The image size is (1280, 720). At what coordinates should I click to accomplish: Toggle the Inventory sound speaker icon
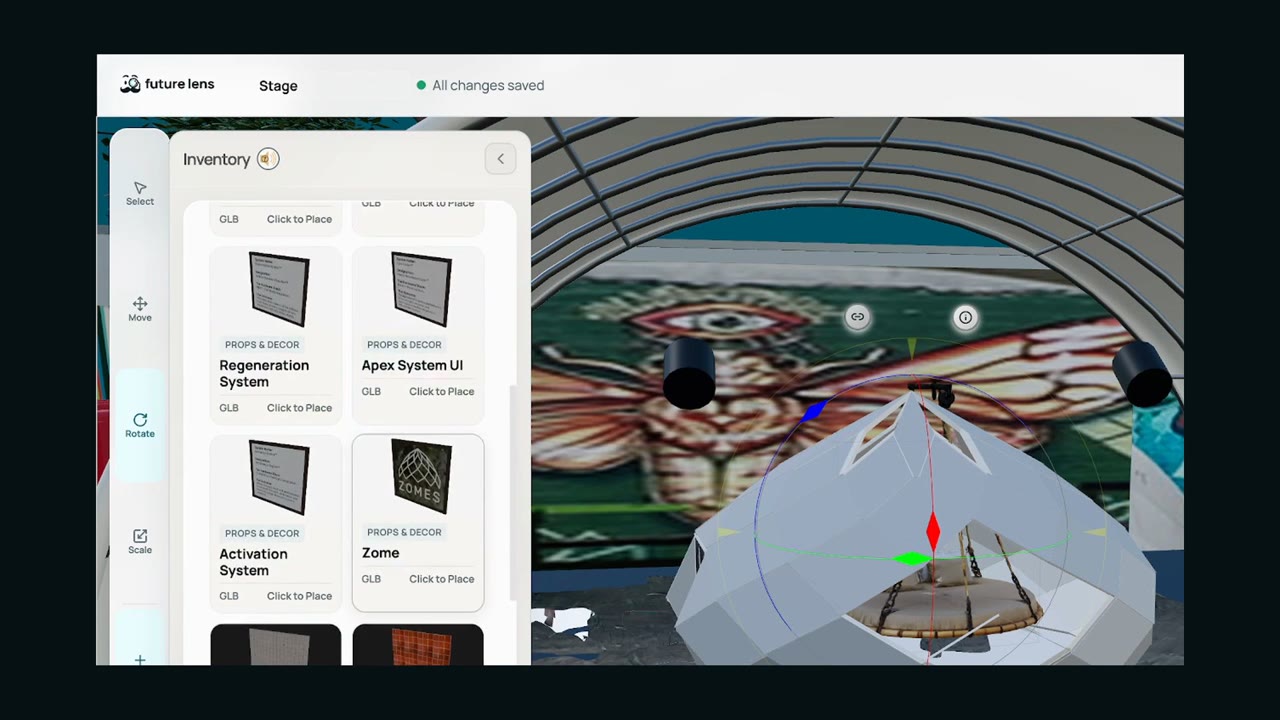268,159
